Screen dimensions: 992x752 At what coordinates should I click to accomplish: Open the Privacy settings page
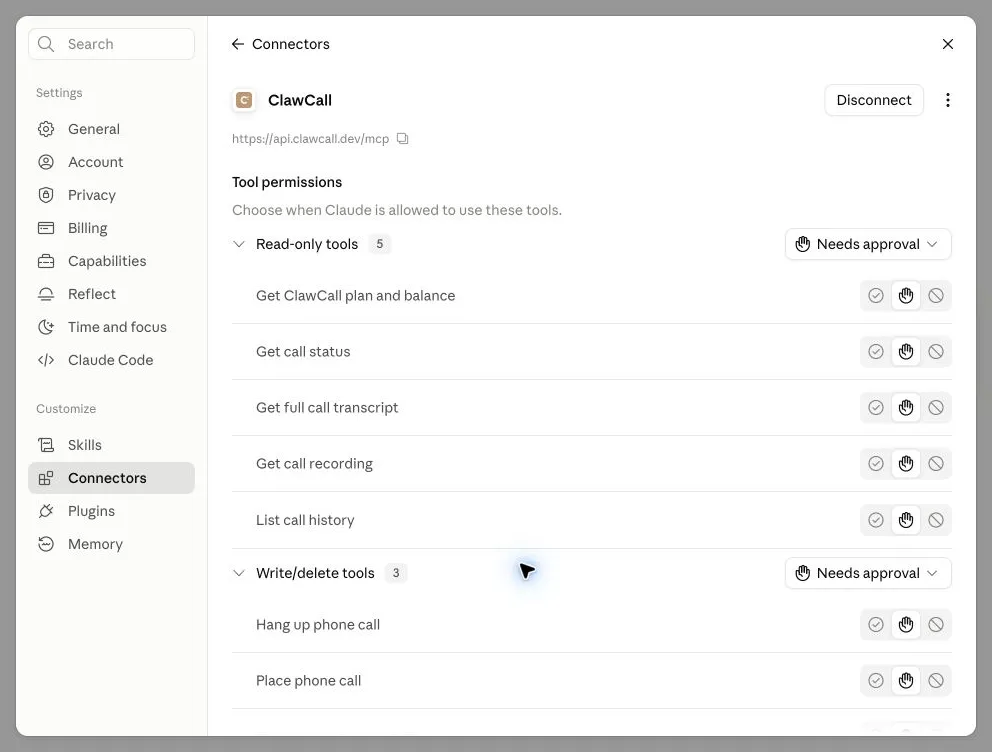(x=111, y=195)
